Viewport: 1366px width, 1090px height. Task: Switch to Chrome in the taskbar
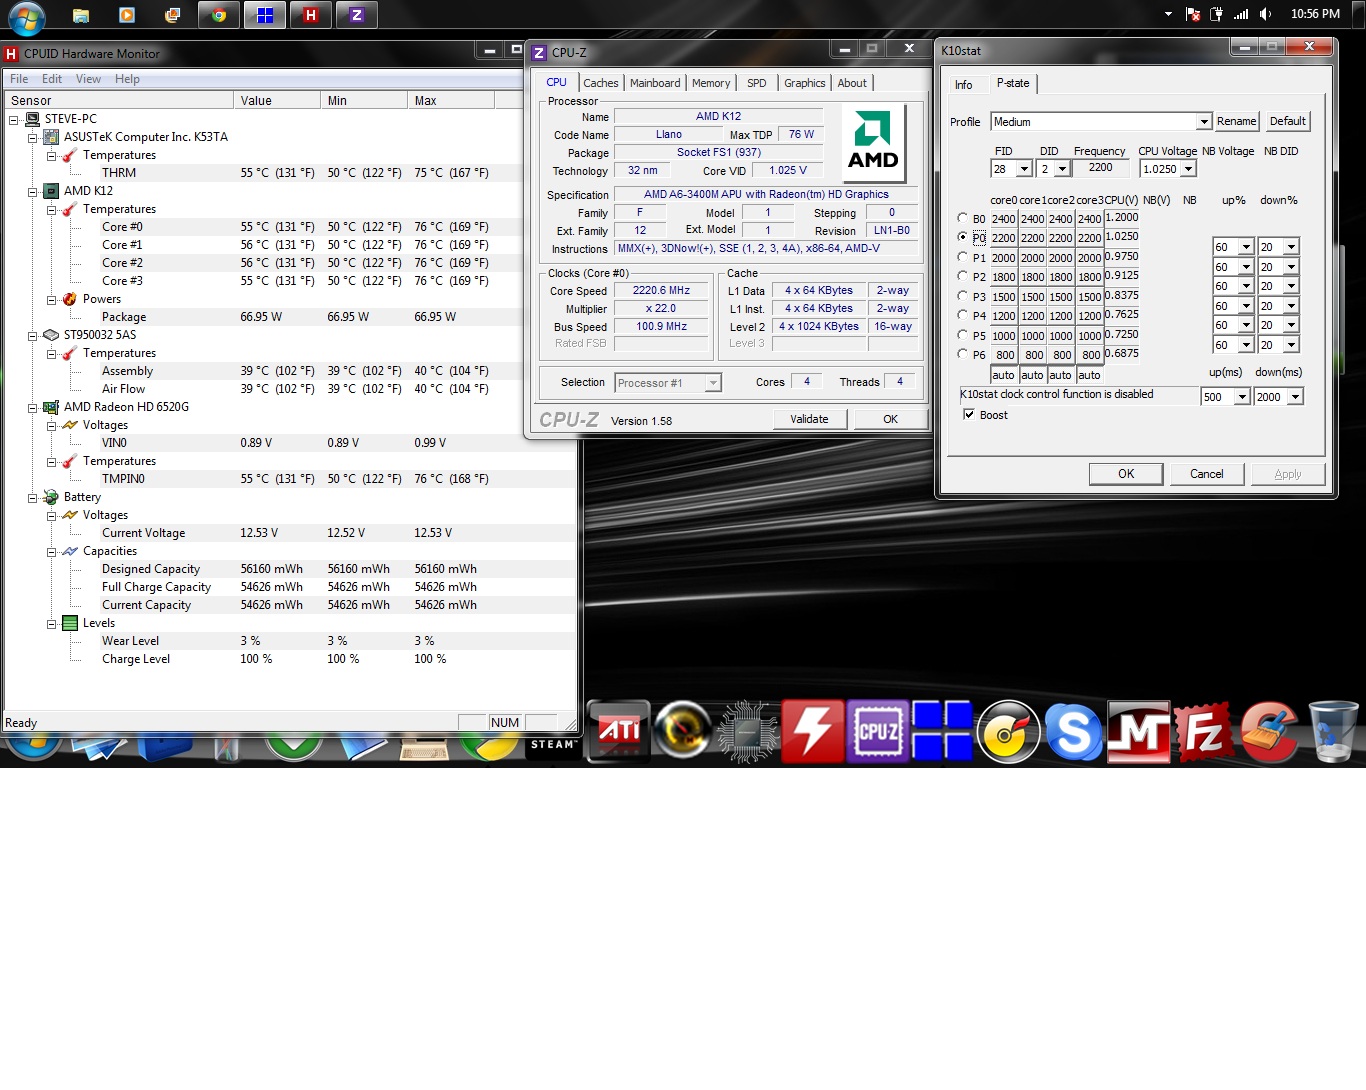[219, 15]
